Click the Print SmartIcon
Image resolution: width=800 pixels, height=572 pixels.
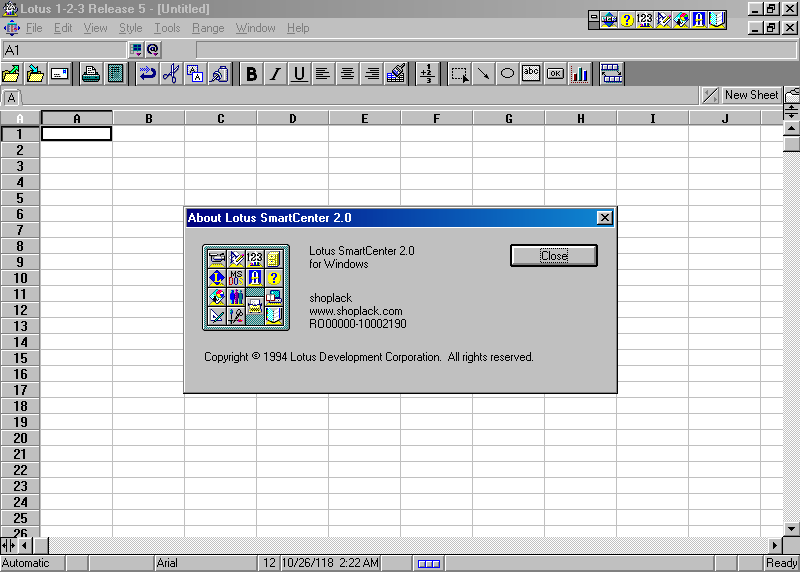(x=91, y=74)
